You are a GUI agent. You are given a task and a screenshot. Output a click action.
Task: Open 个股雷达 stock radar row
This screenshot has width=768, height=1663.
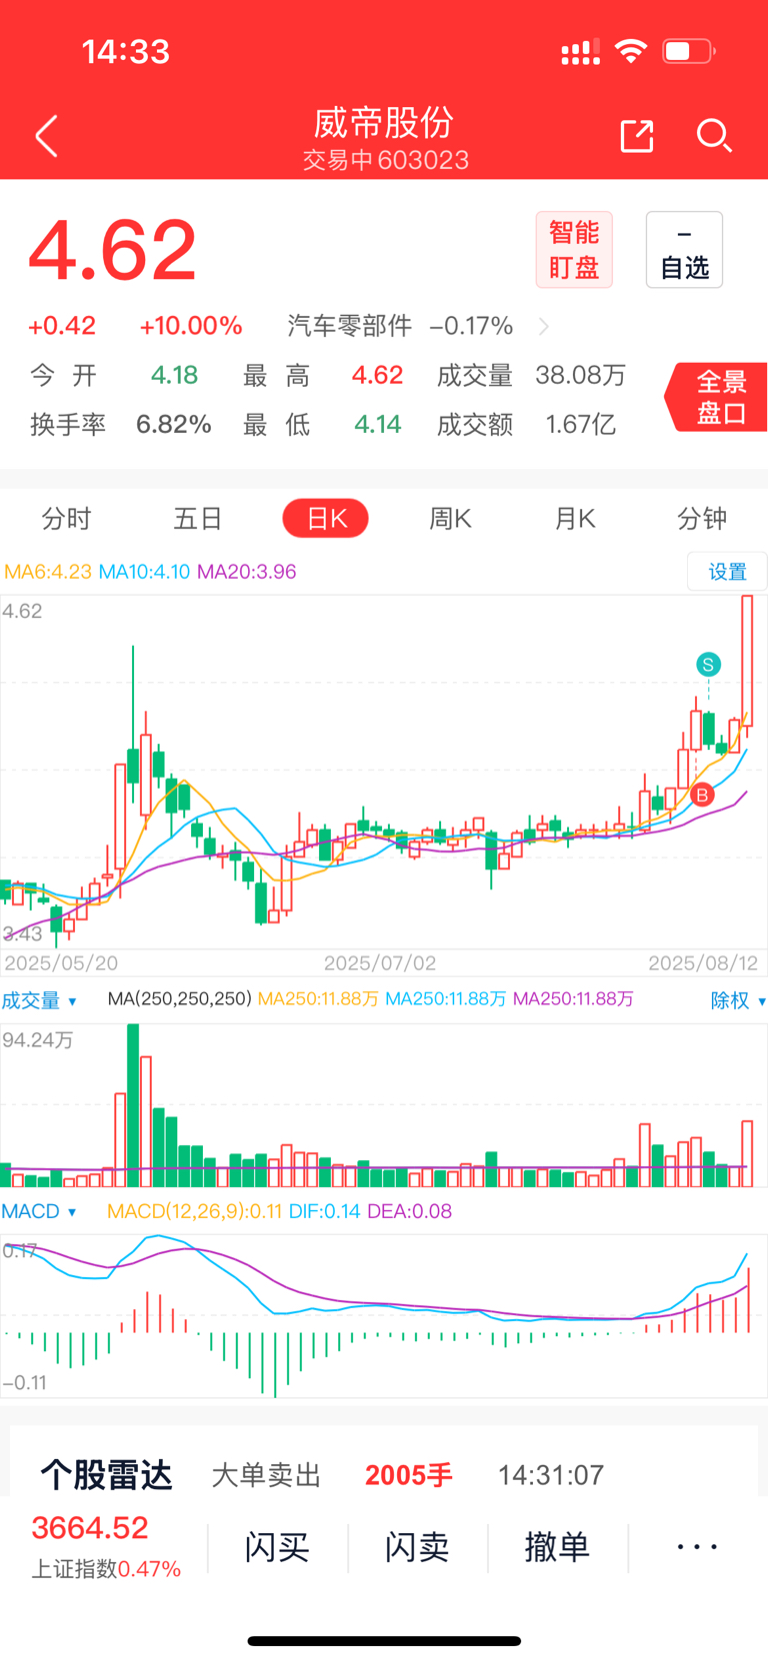[x=384, y=1474]
